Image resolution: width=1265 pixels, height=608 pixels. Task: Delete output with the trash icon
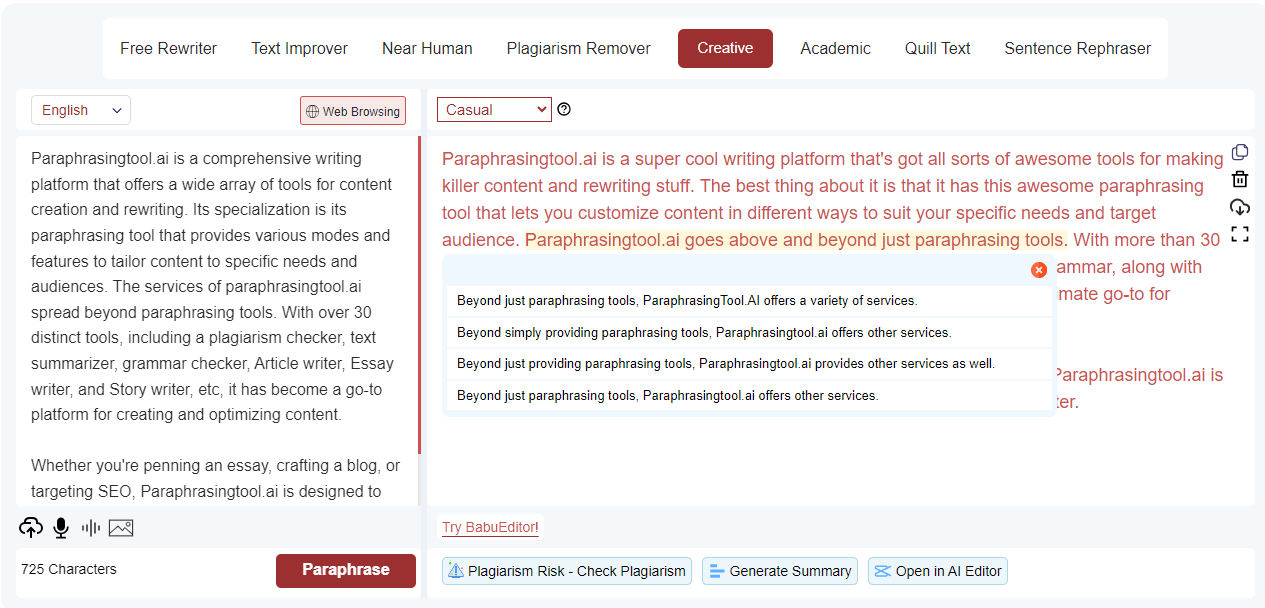pyautogui.click(x=1240, y=179)
